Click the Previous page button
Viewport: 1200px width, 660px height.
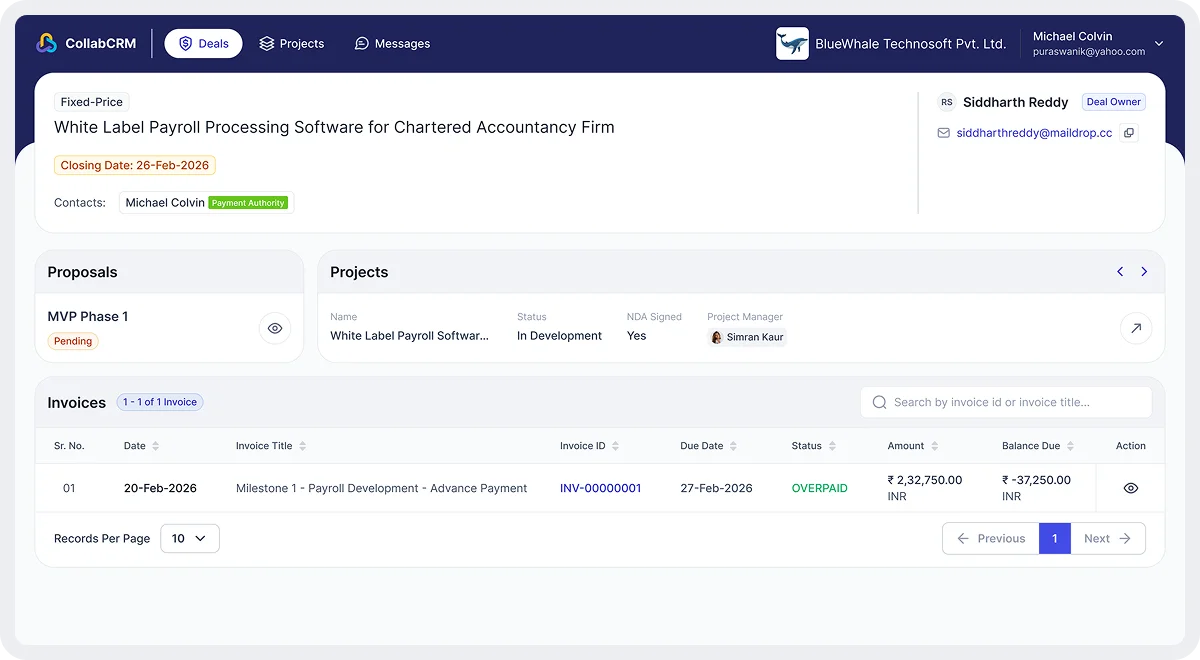pos(991,538)
